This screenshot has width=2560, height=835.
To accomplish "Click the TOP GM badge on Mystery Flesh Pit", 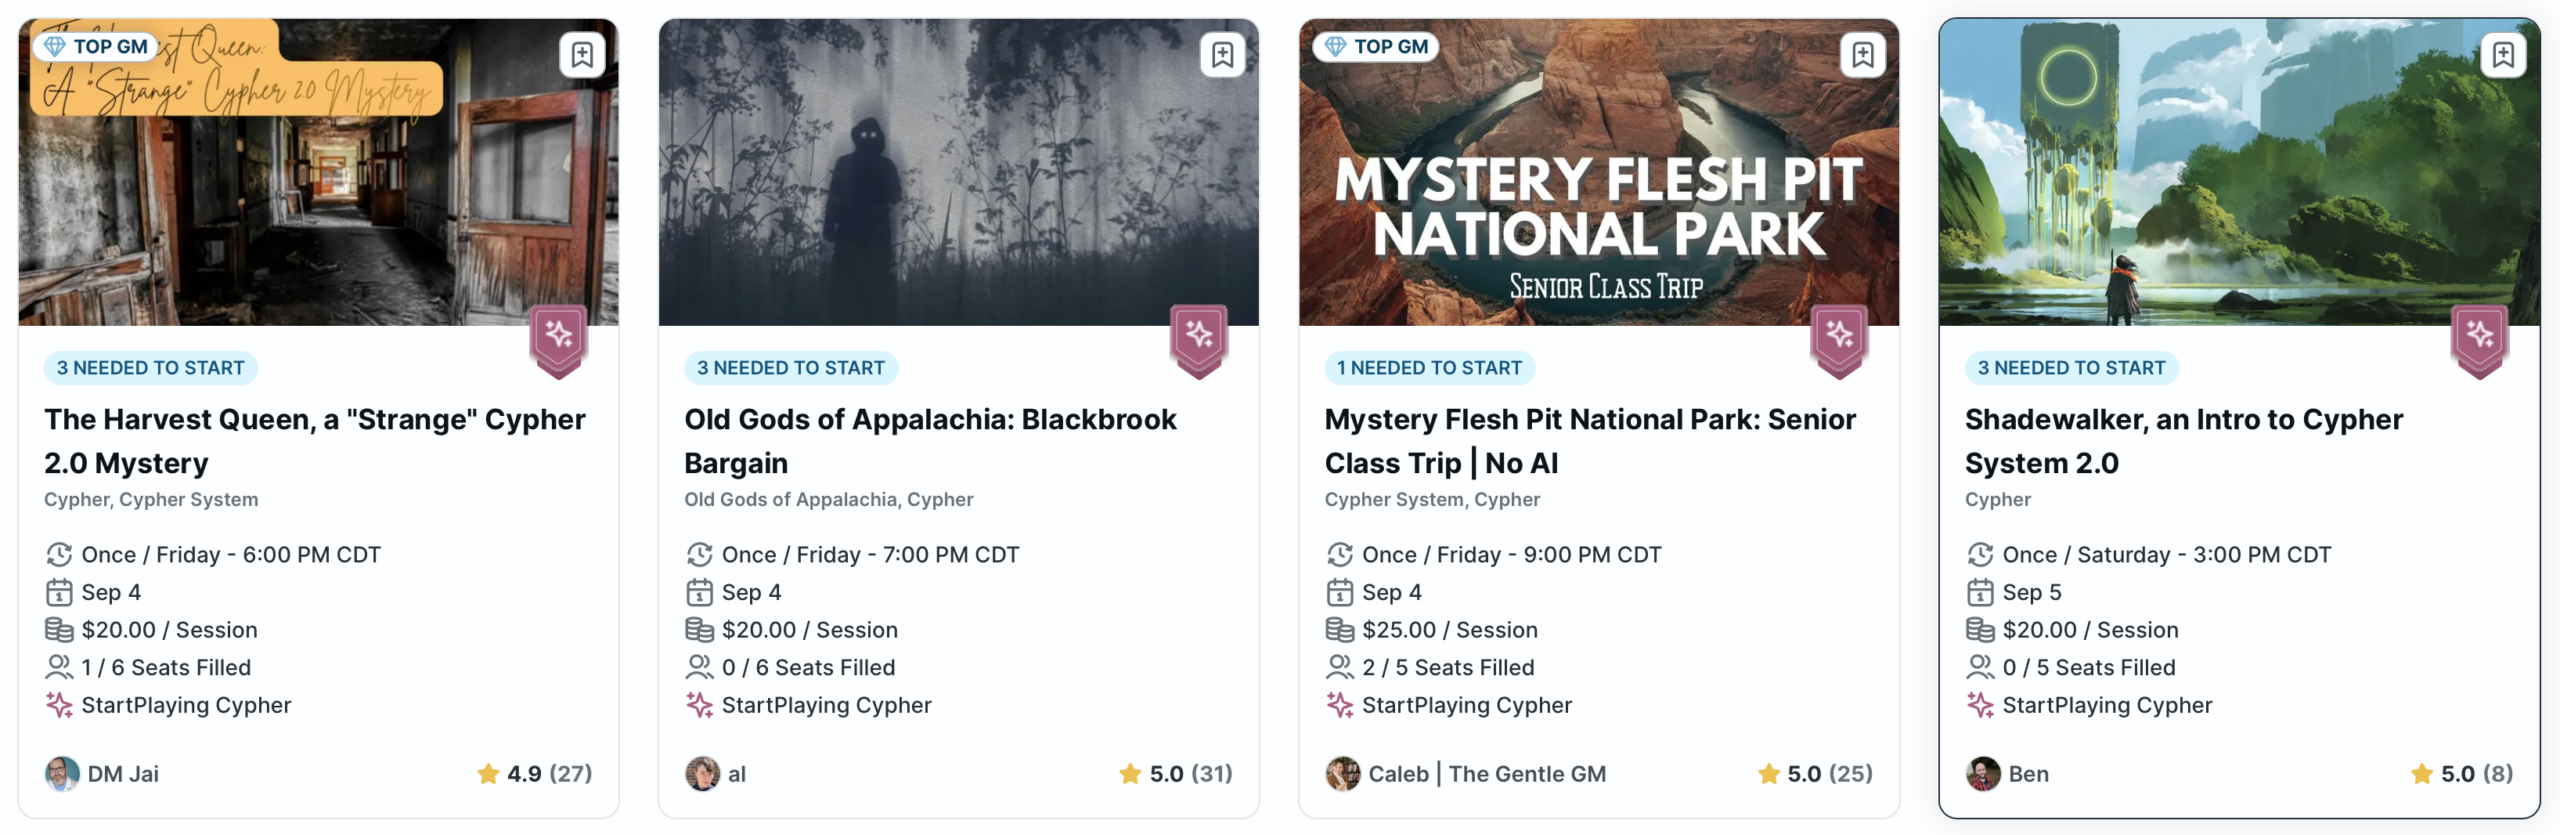I will click(x=1378, y=46).
